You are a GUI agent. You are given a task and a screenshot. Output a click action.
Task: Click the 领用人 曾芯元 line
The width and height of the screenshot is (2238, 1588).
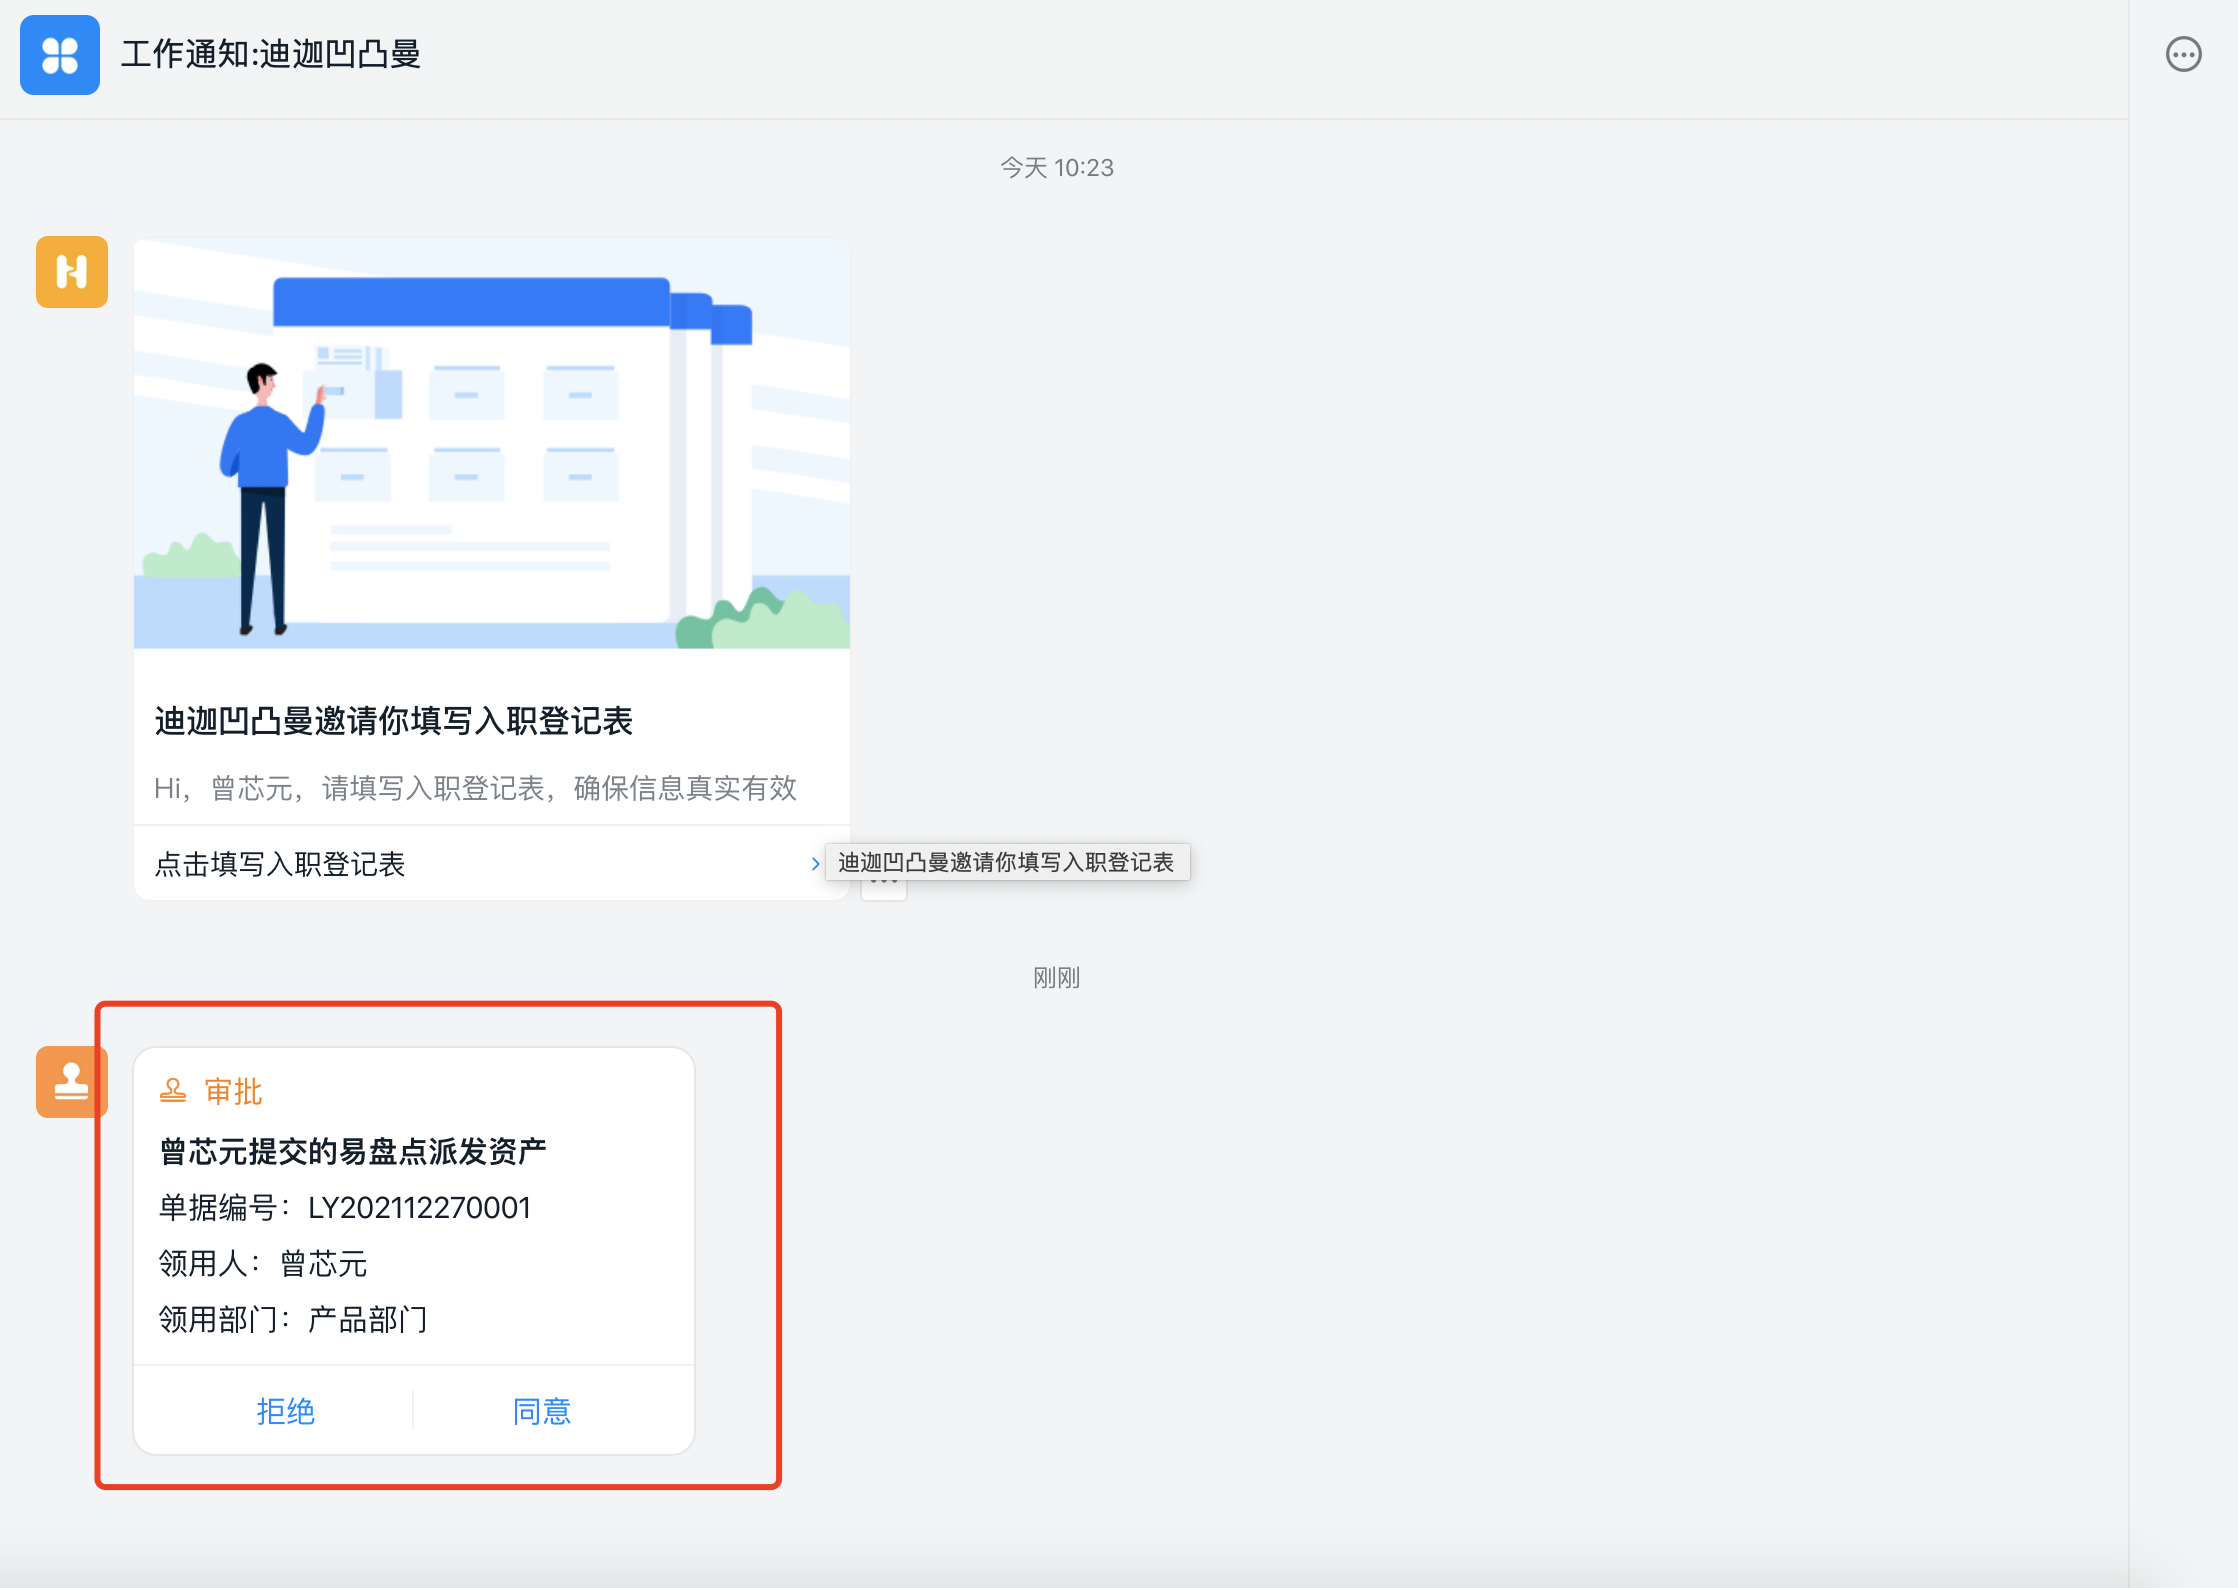point(263,1264)
